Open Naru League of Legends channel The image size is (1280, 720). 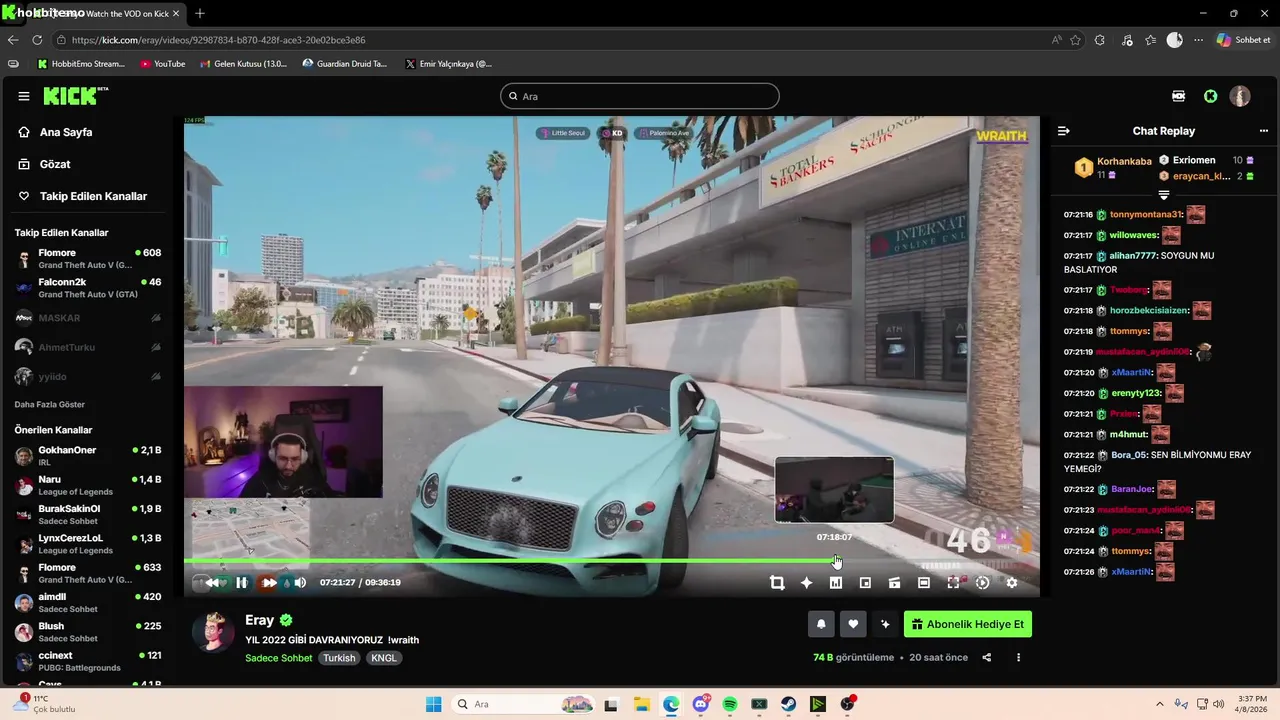pos(88,485)
